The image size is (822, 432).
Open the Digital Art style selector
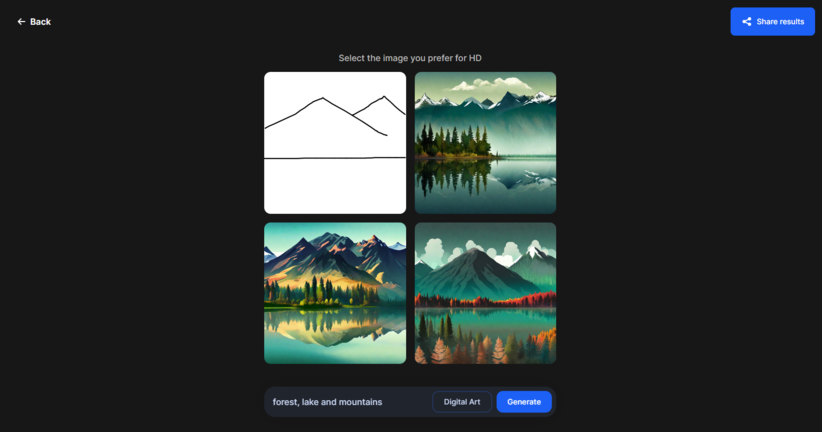tap(462, 402)
